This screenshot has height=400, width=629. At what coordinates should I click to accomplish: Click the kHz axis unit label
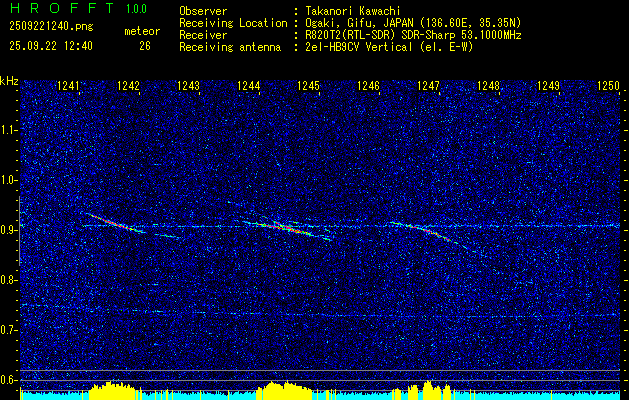click(x=9, y=81)
